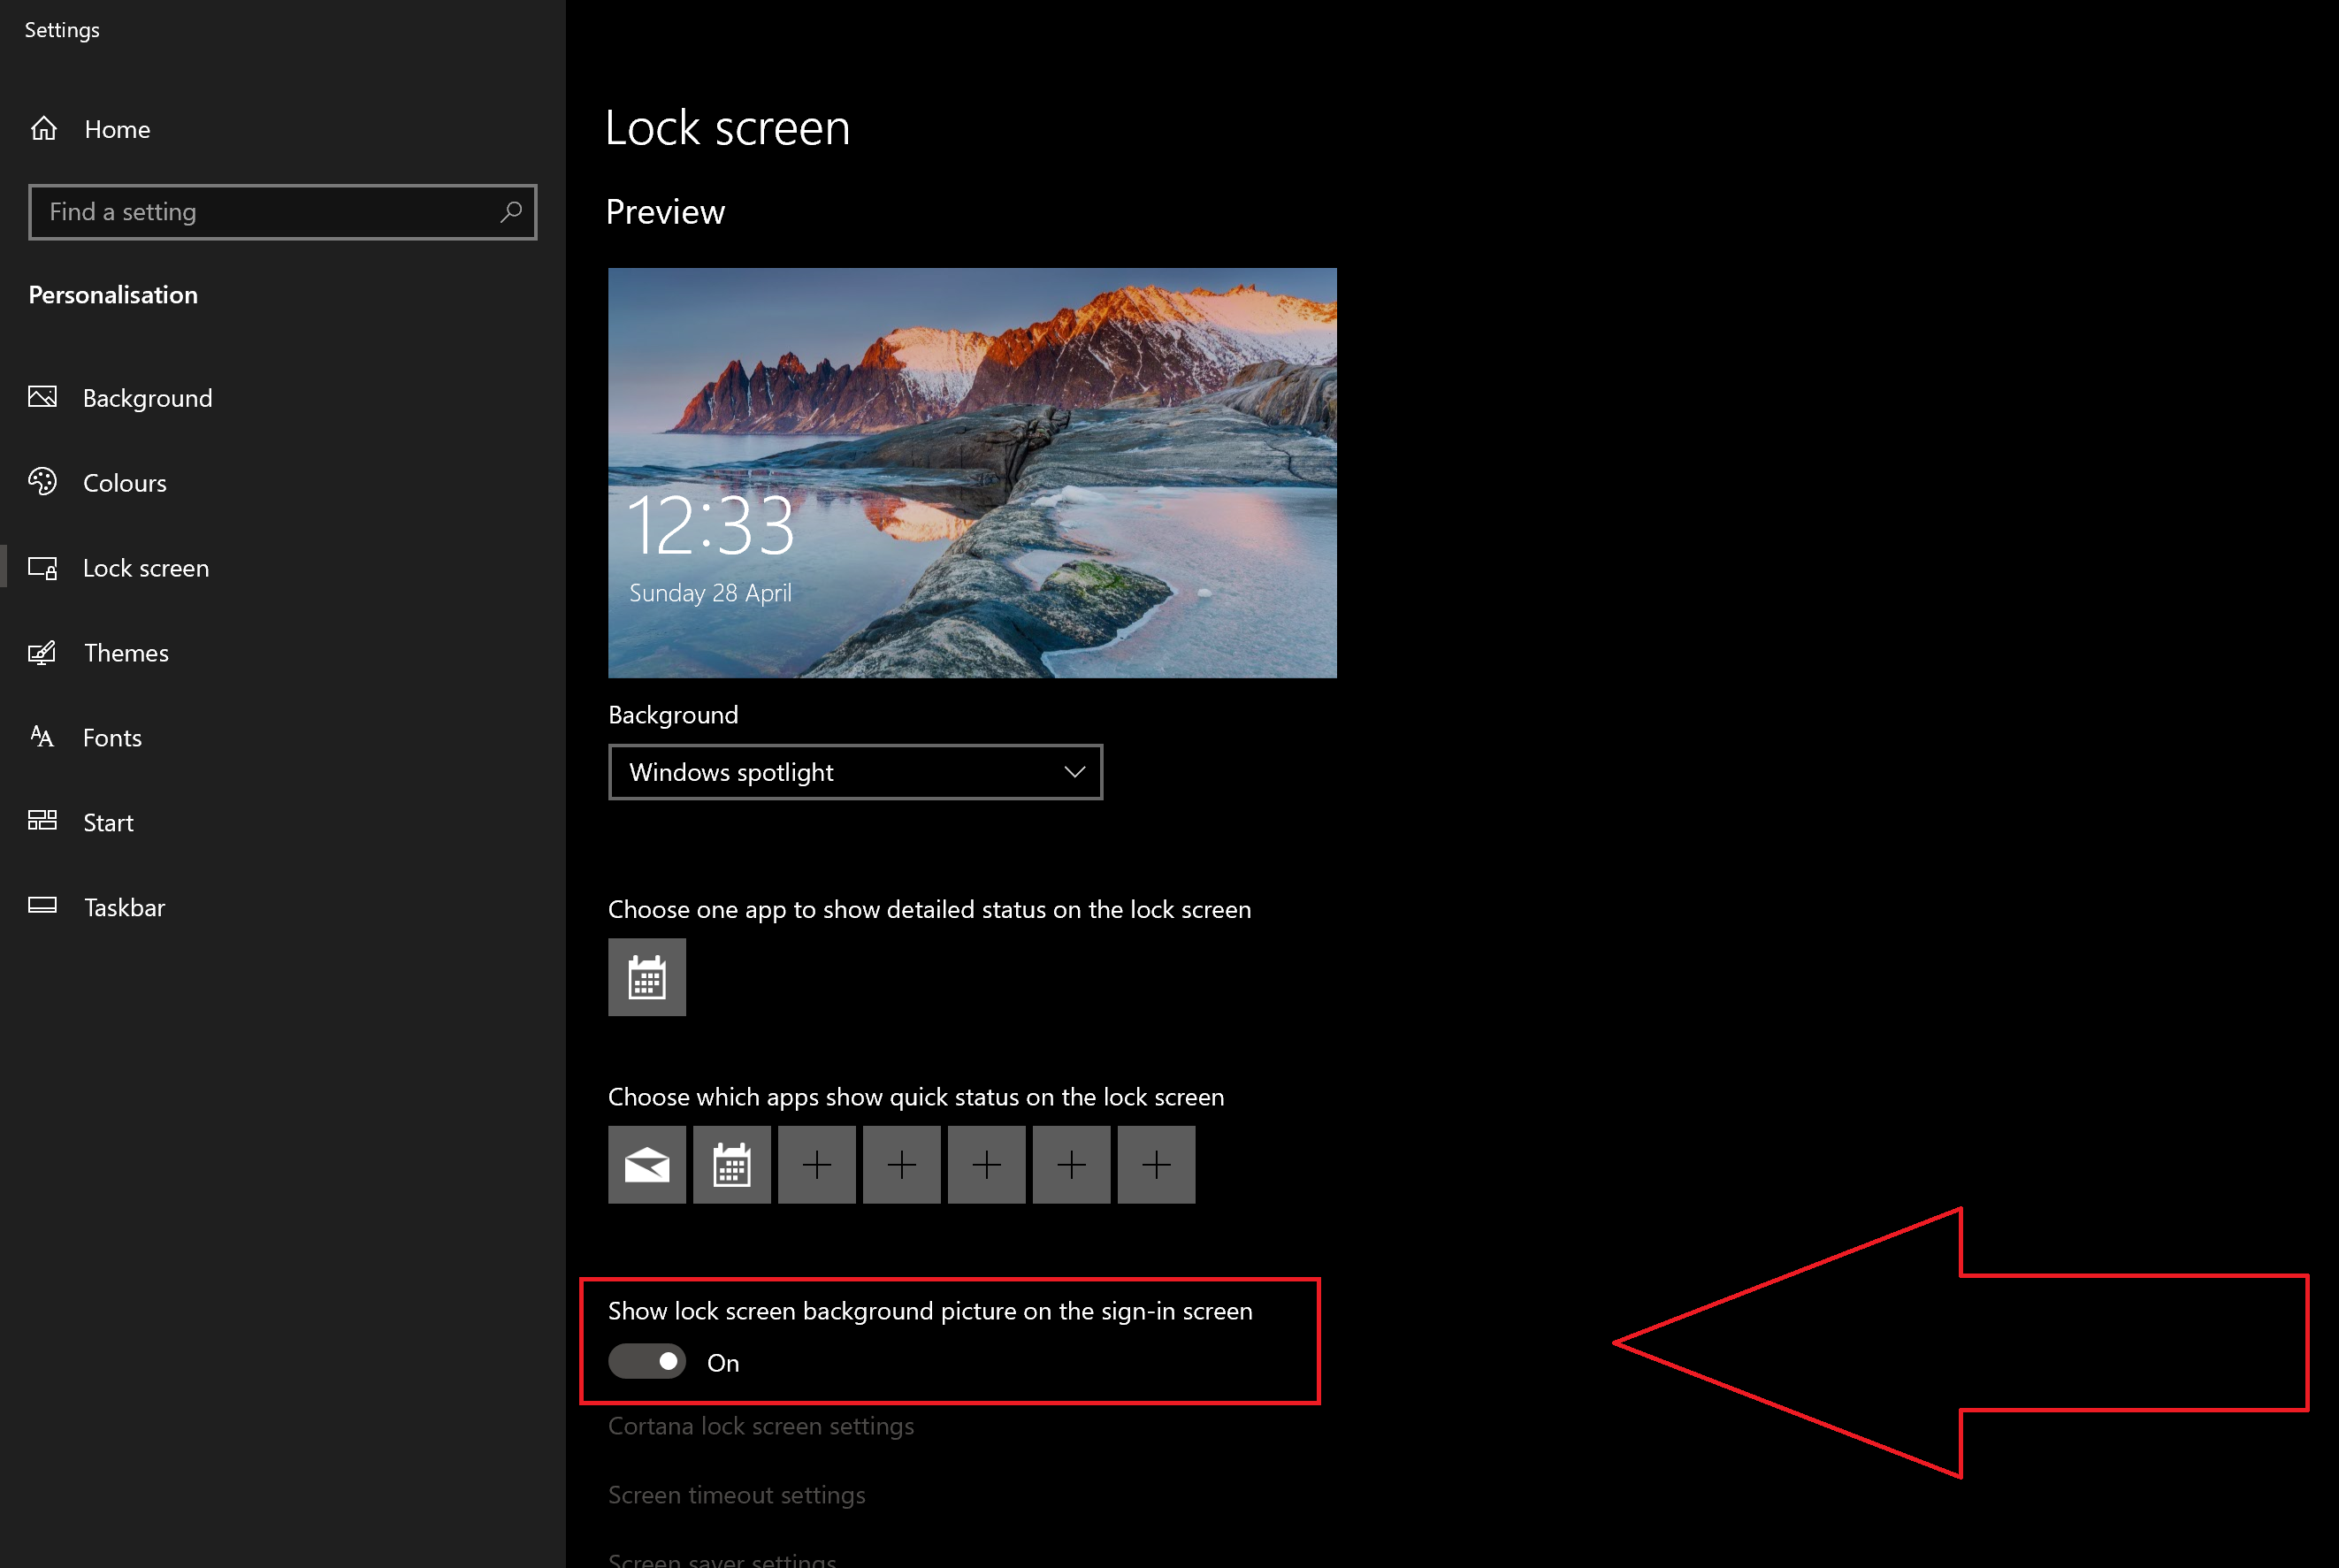Click the Colours palette icon
The image size is (2339, 1568).
click(42, 482)
